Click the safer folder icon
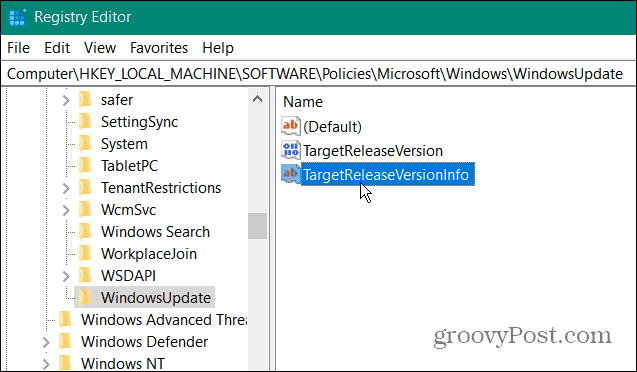 pos(85,99)
